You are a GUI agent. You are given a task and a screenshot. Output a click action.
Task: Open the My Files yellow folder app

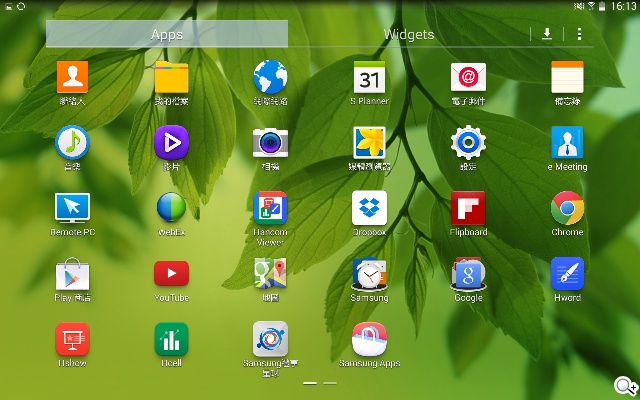171,77
